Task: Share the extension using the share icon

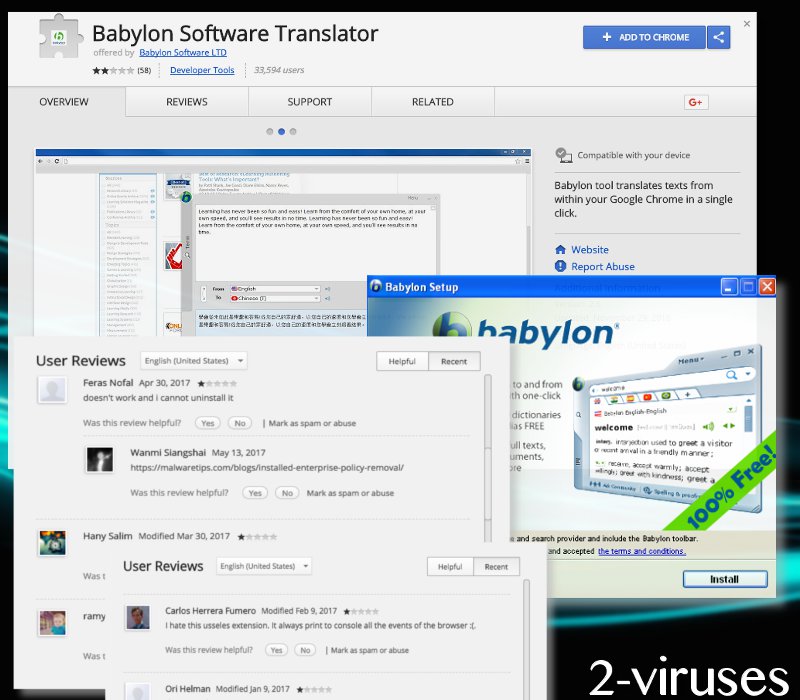Action: point(717,37)
